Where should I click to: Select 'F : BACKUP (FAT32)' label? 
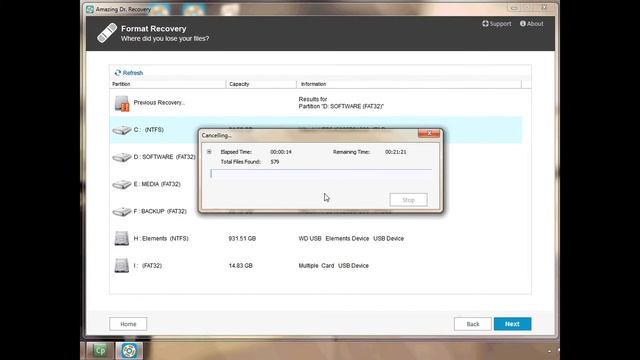160,211
